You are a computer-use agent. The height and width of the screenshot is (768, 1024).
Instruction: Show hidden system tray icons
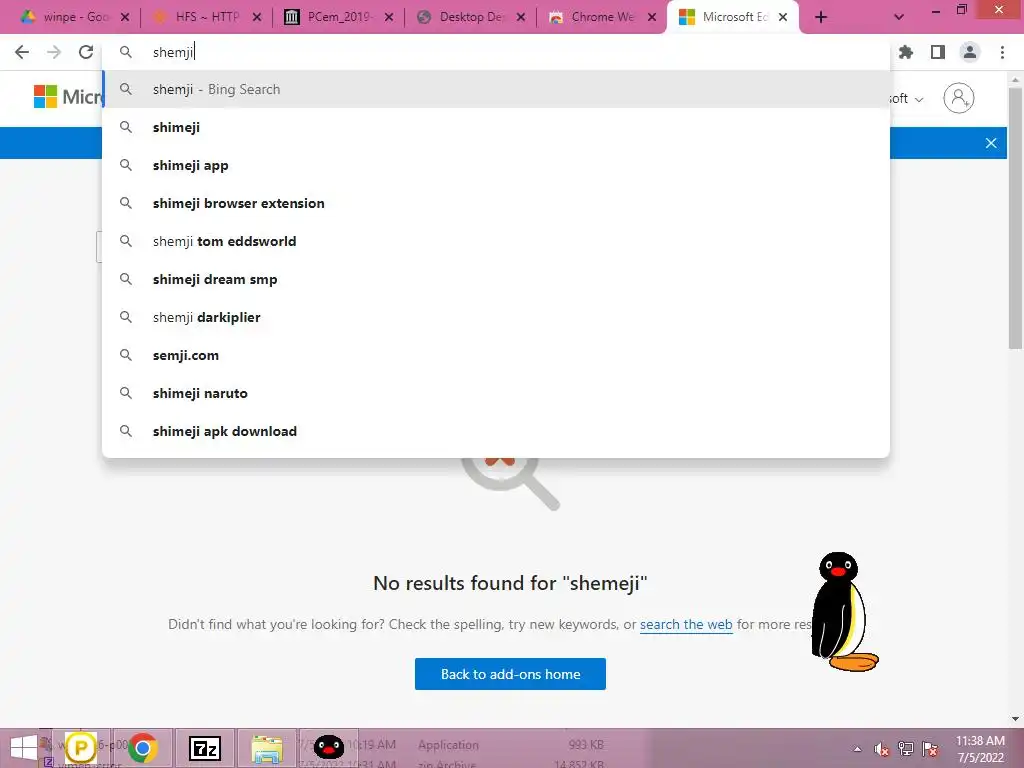pos(857,750)
